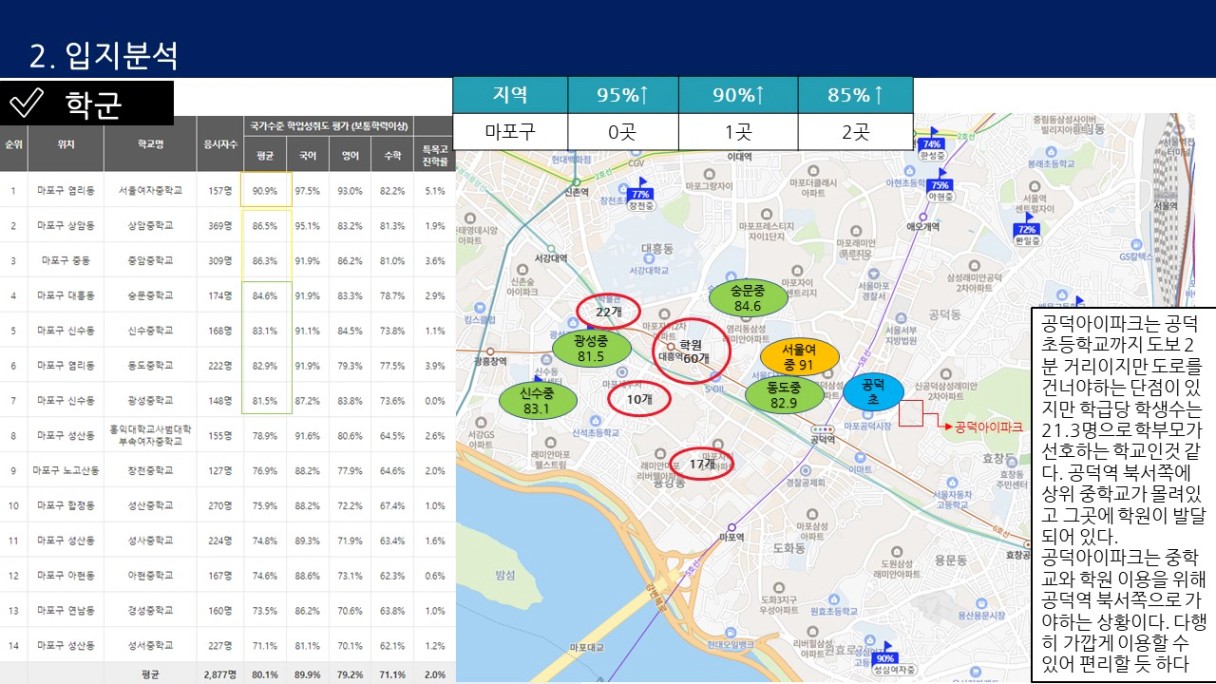Click the 성서중학교 school name cell
The width and height of the screenshot is (1216, 684).
[x=151, y=645]
